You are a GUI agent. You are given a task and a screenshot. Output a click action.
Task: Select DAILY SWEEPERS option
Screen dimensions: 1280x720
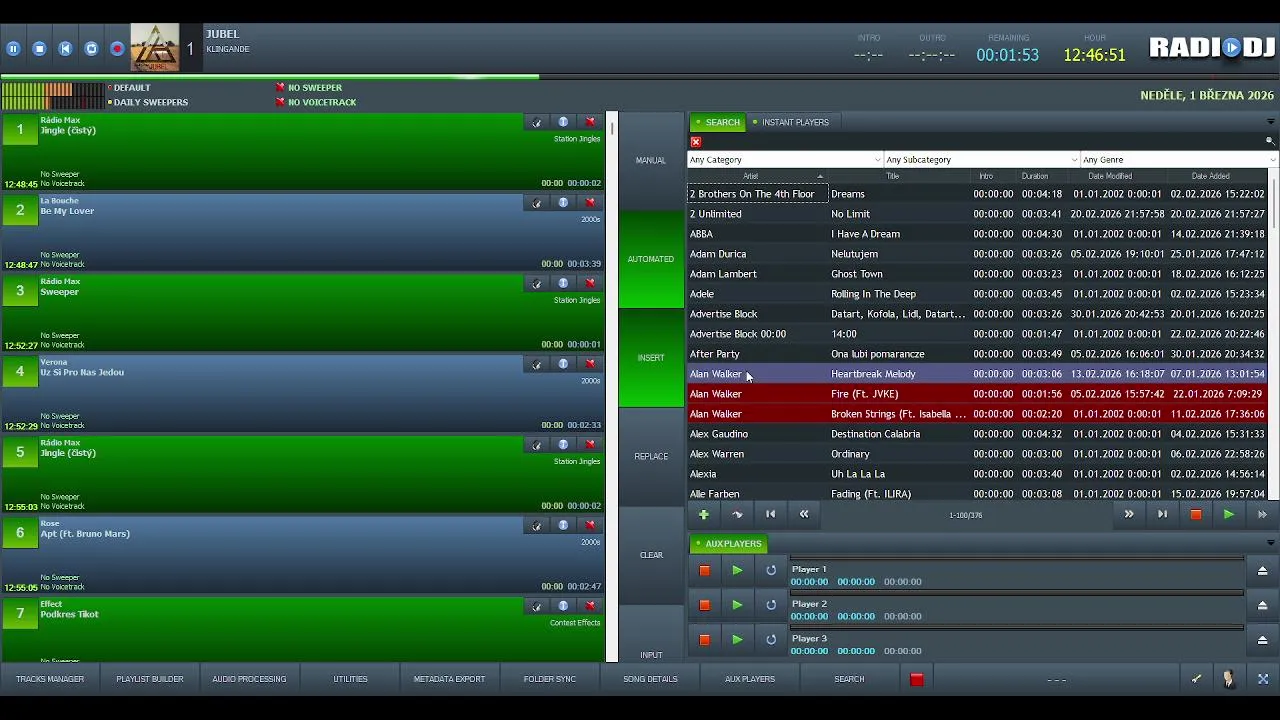[x=148, y=102]
